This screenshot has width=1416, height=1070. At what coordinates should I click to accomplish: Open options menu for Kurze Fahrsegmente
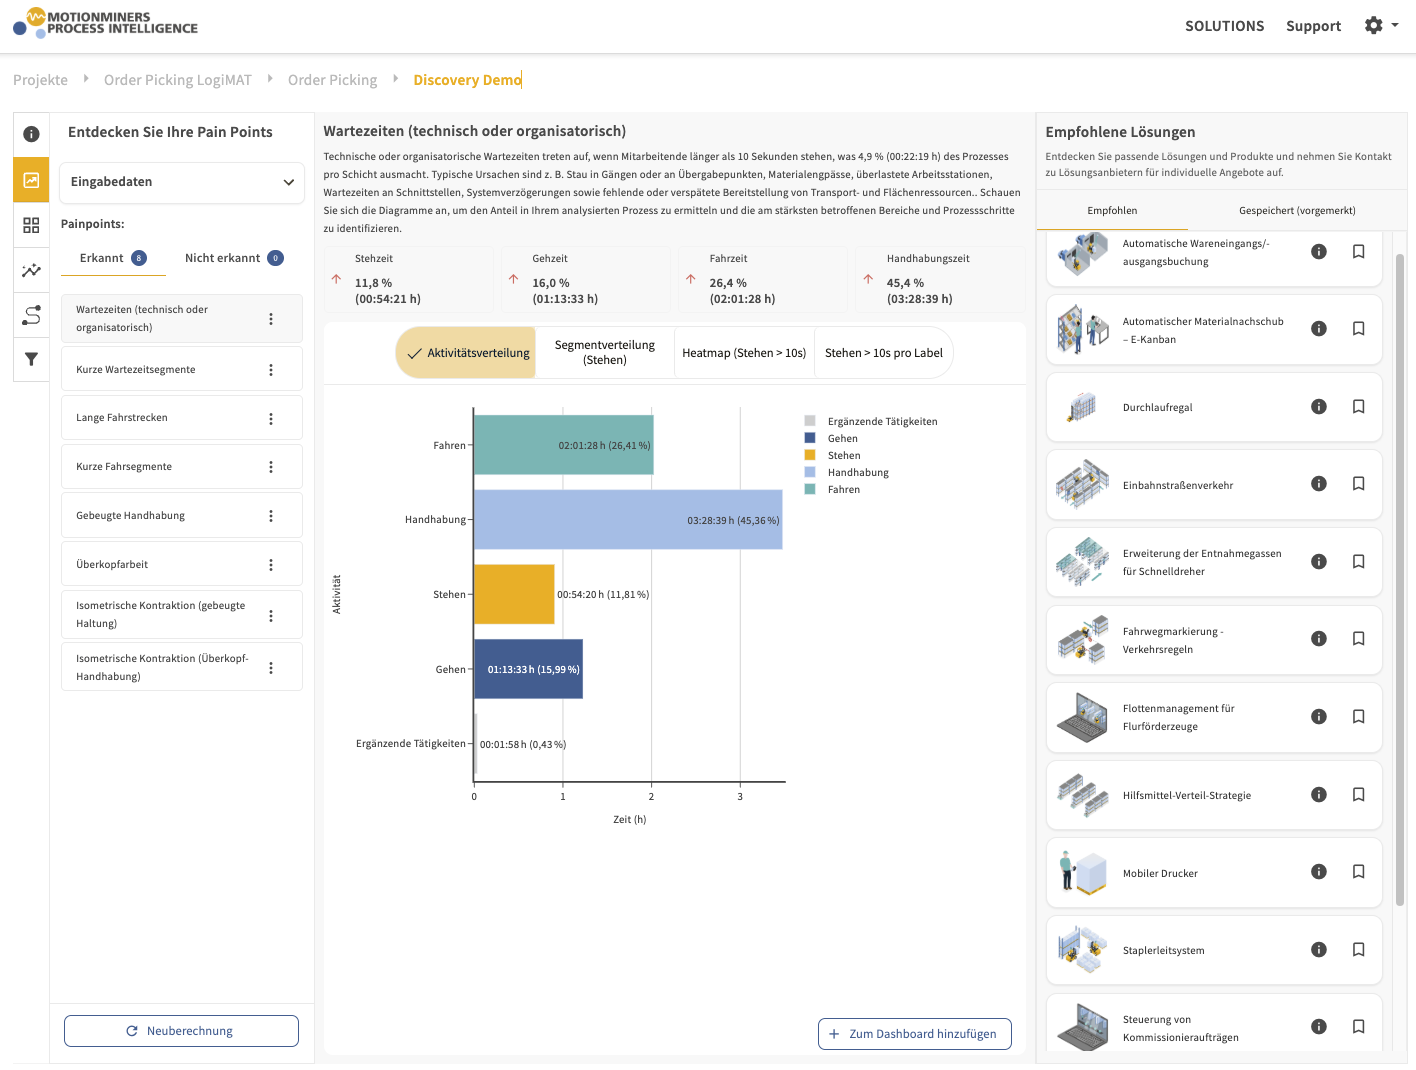click(x=271, y=467)
